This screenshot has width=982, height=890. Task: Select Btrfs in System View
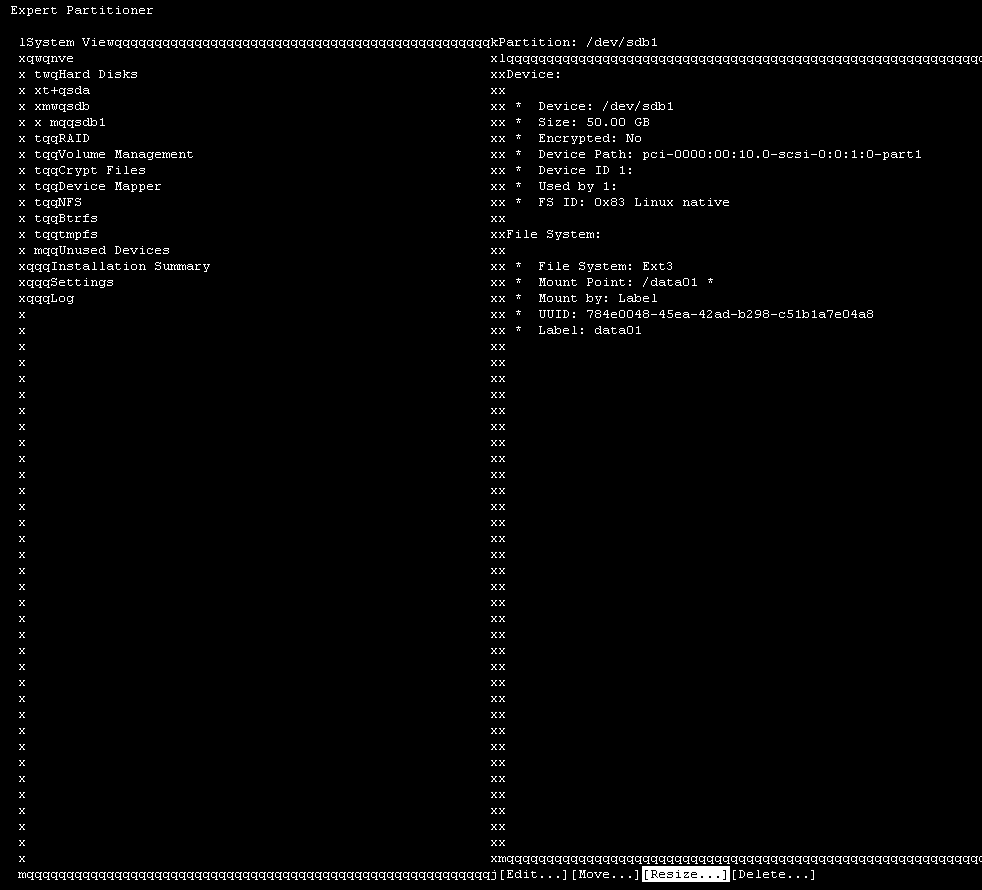point(78,218)
